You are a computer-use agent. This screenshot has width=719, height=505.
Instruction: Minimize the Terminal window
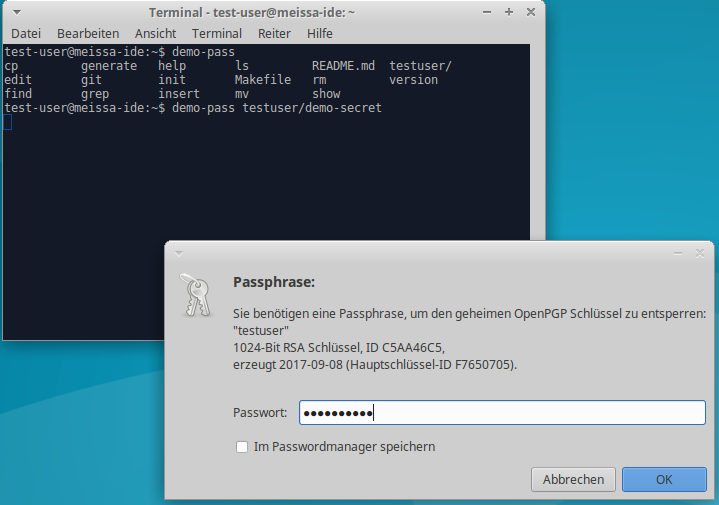[486, 12]
